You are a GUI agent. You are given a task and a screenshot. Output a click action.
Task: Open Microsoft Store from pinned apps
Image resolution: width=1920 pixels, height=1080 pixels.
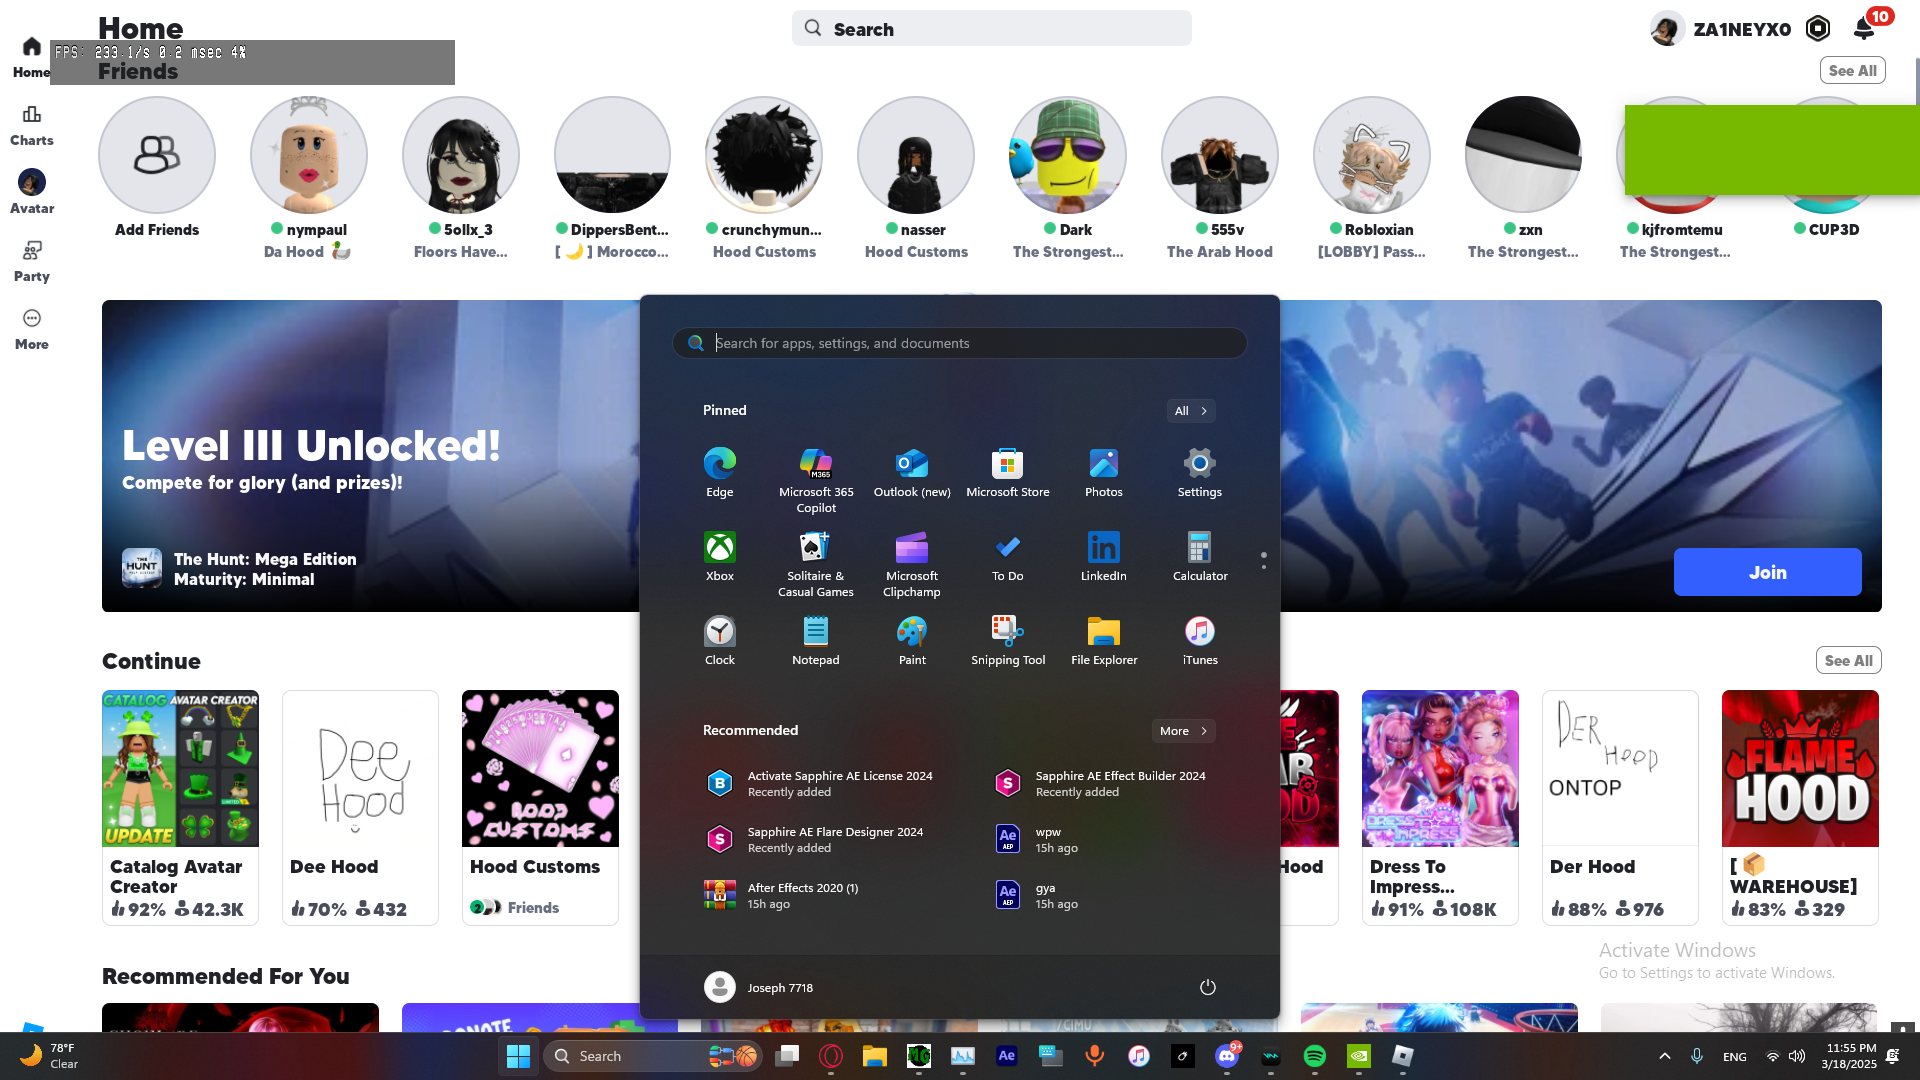tap(1007, 472)
